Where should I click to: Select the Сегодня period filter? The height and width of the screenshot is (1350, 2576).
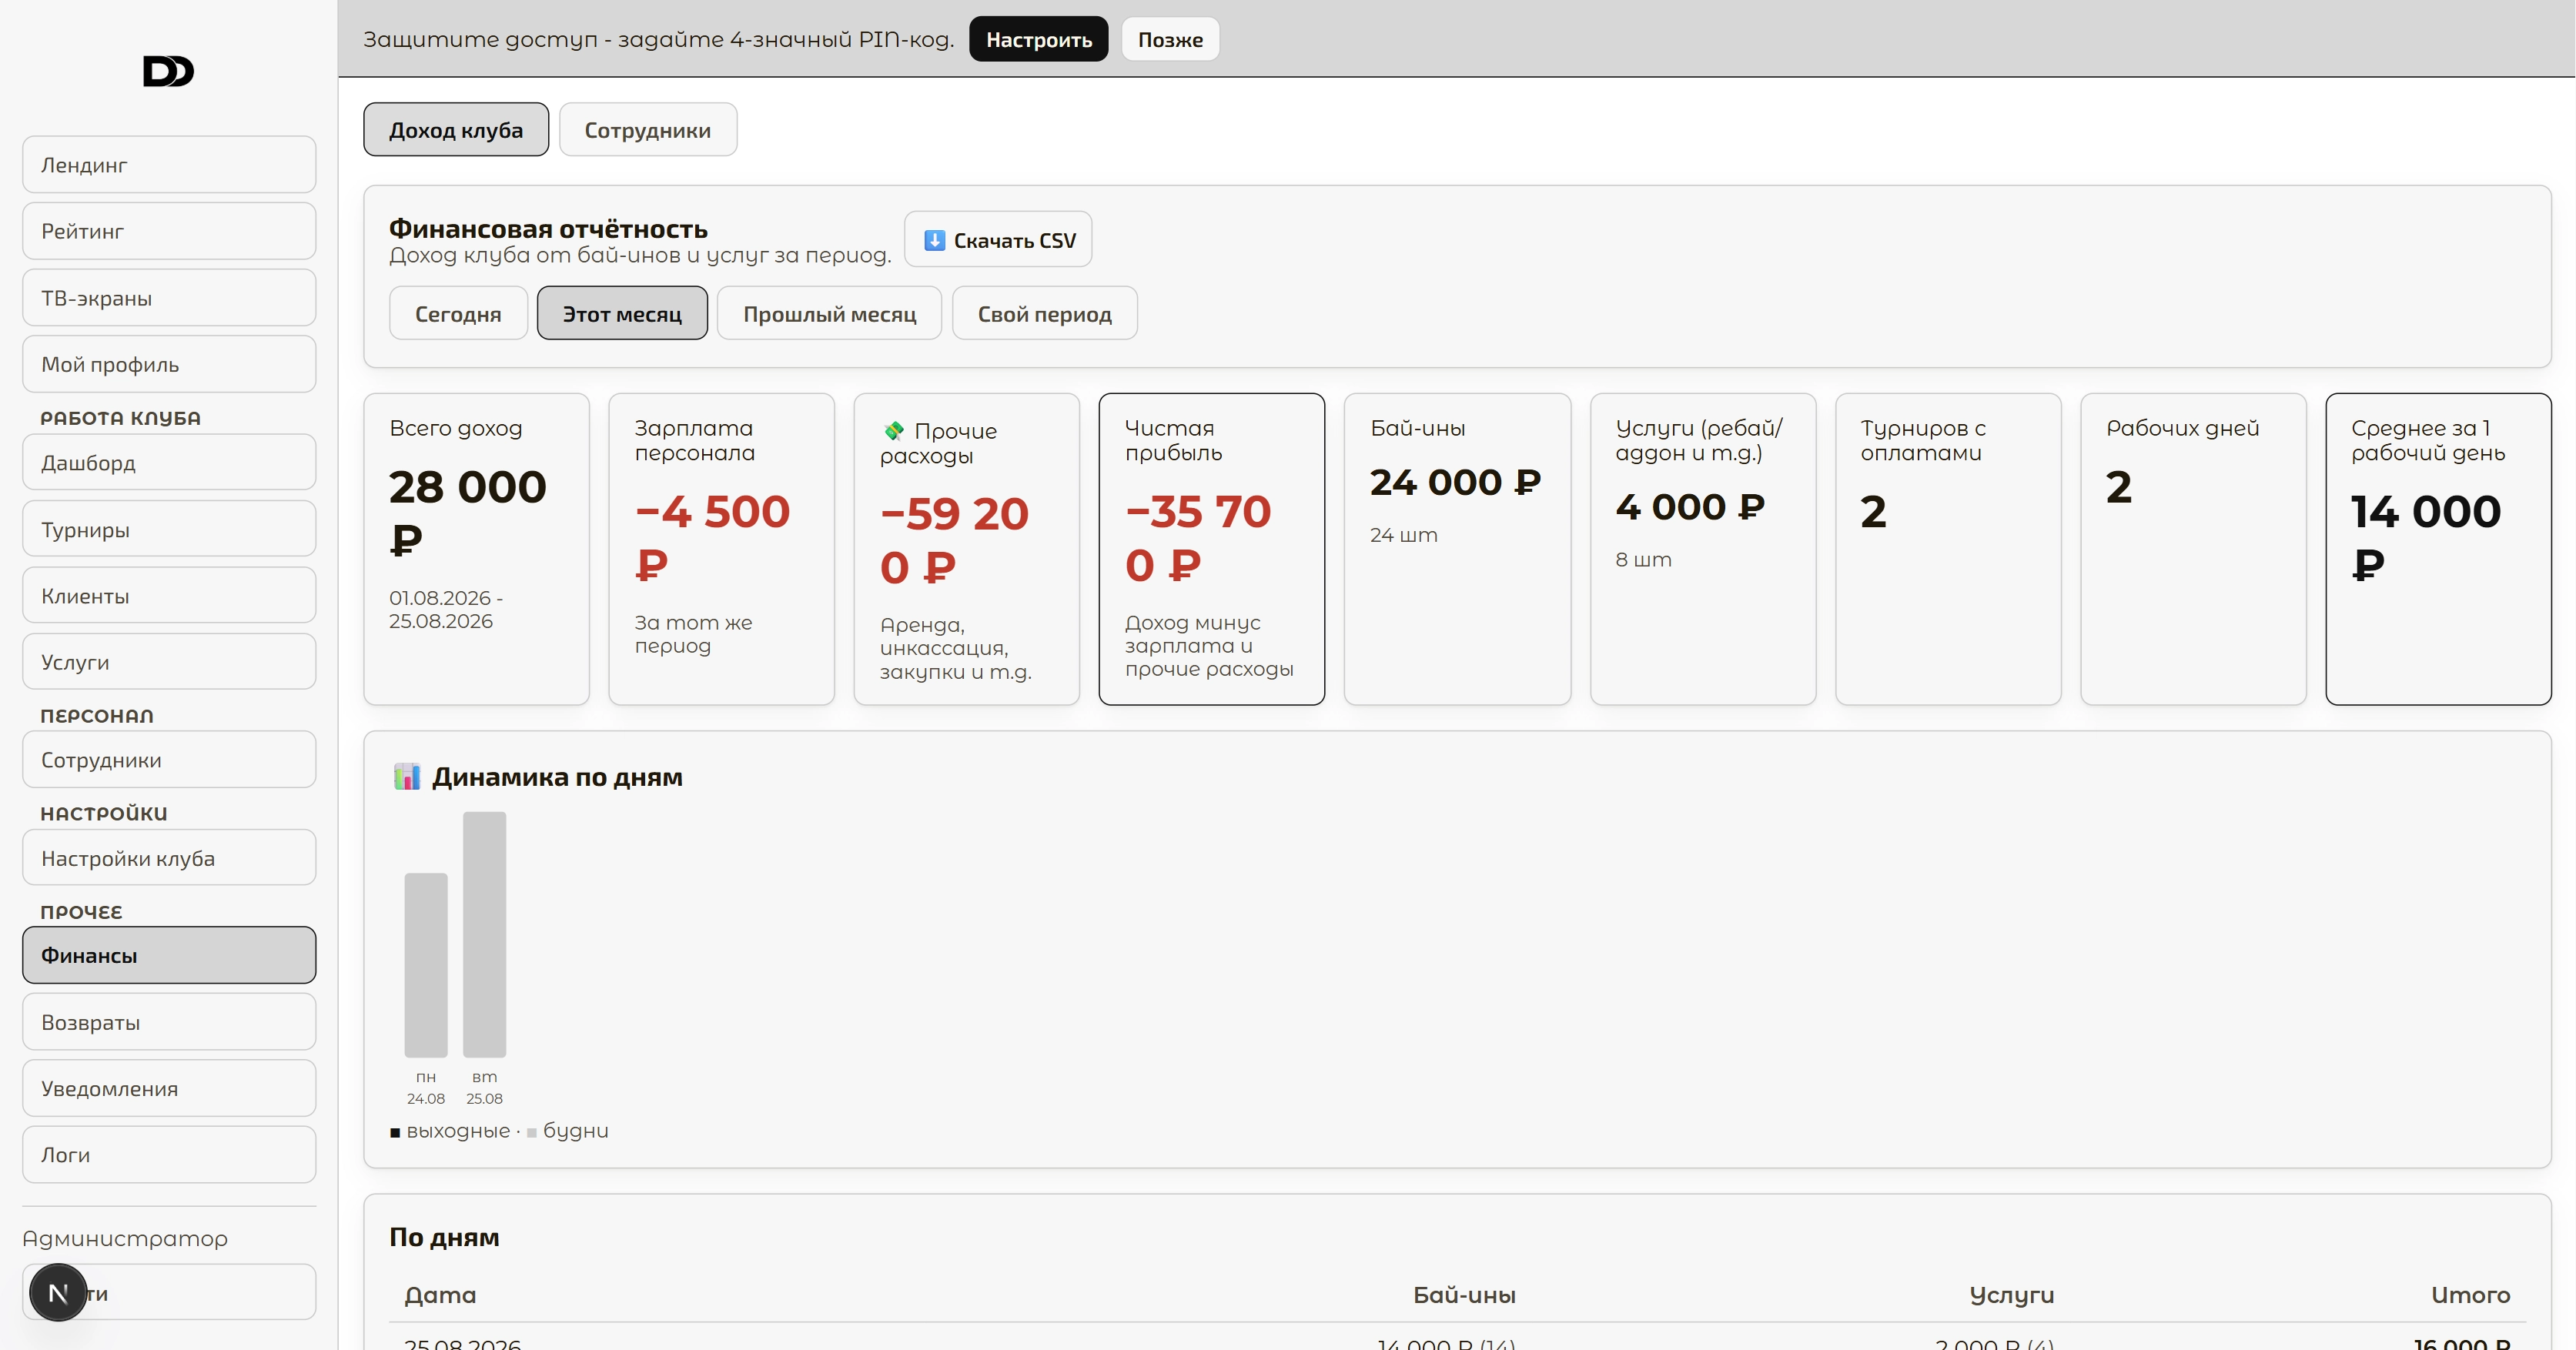pyautogui.click(x=458, y=313)
